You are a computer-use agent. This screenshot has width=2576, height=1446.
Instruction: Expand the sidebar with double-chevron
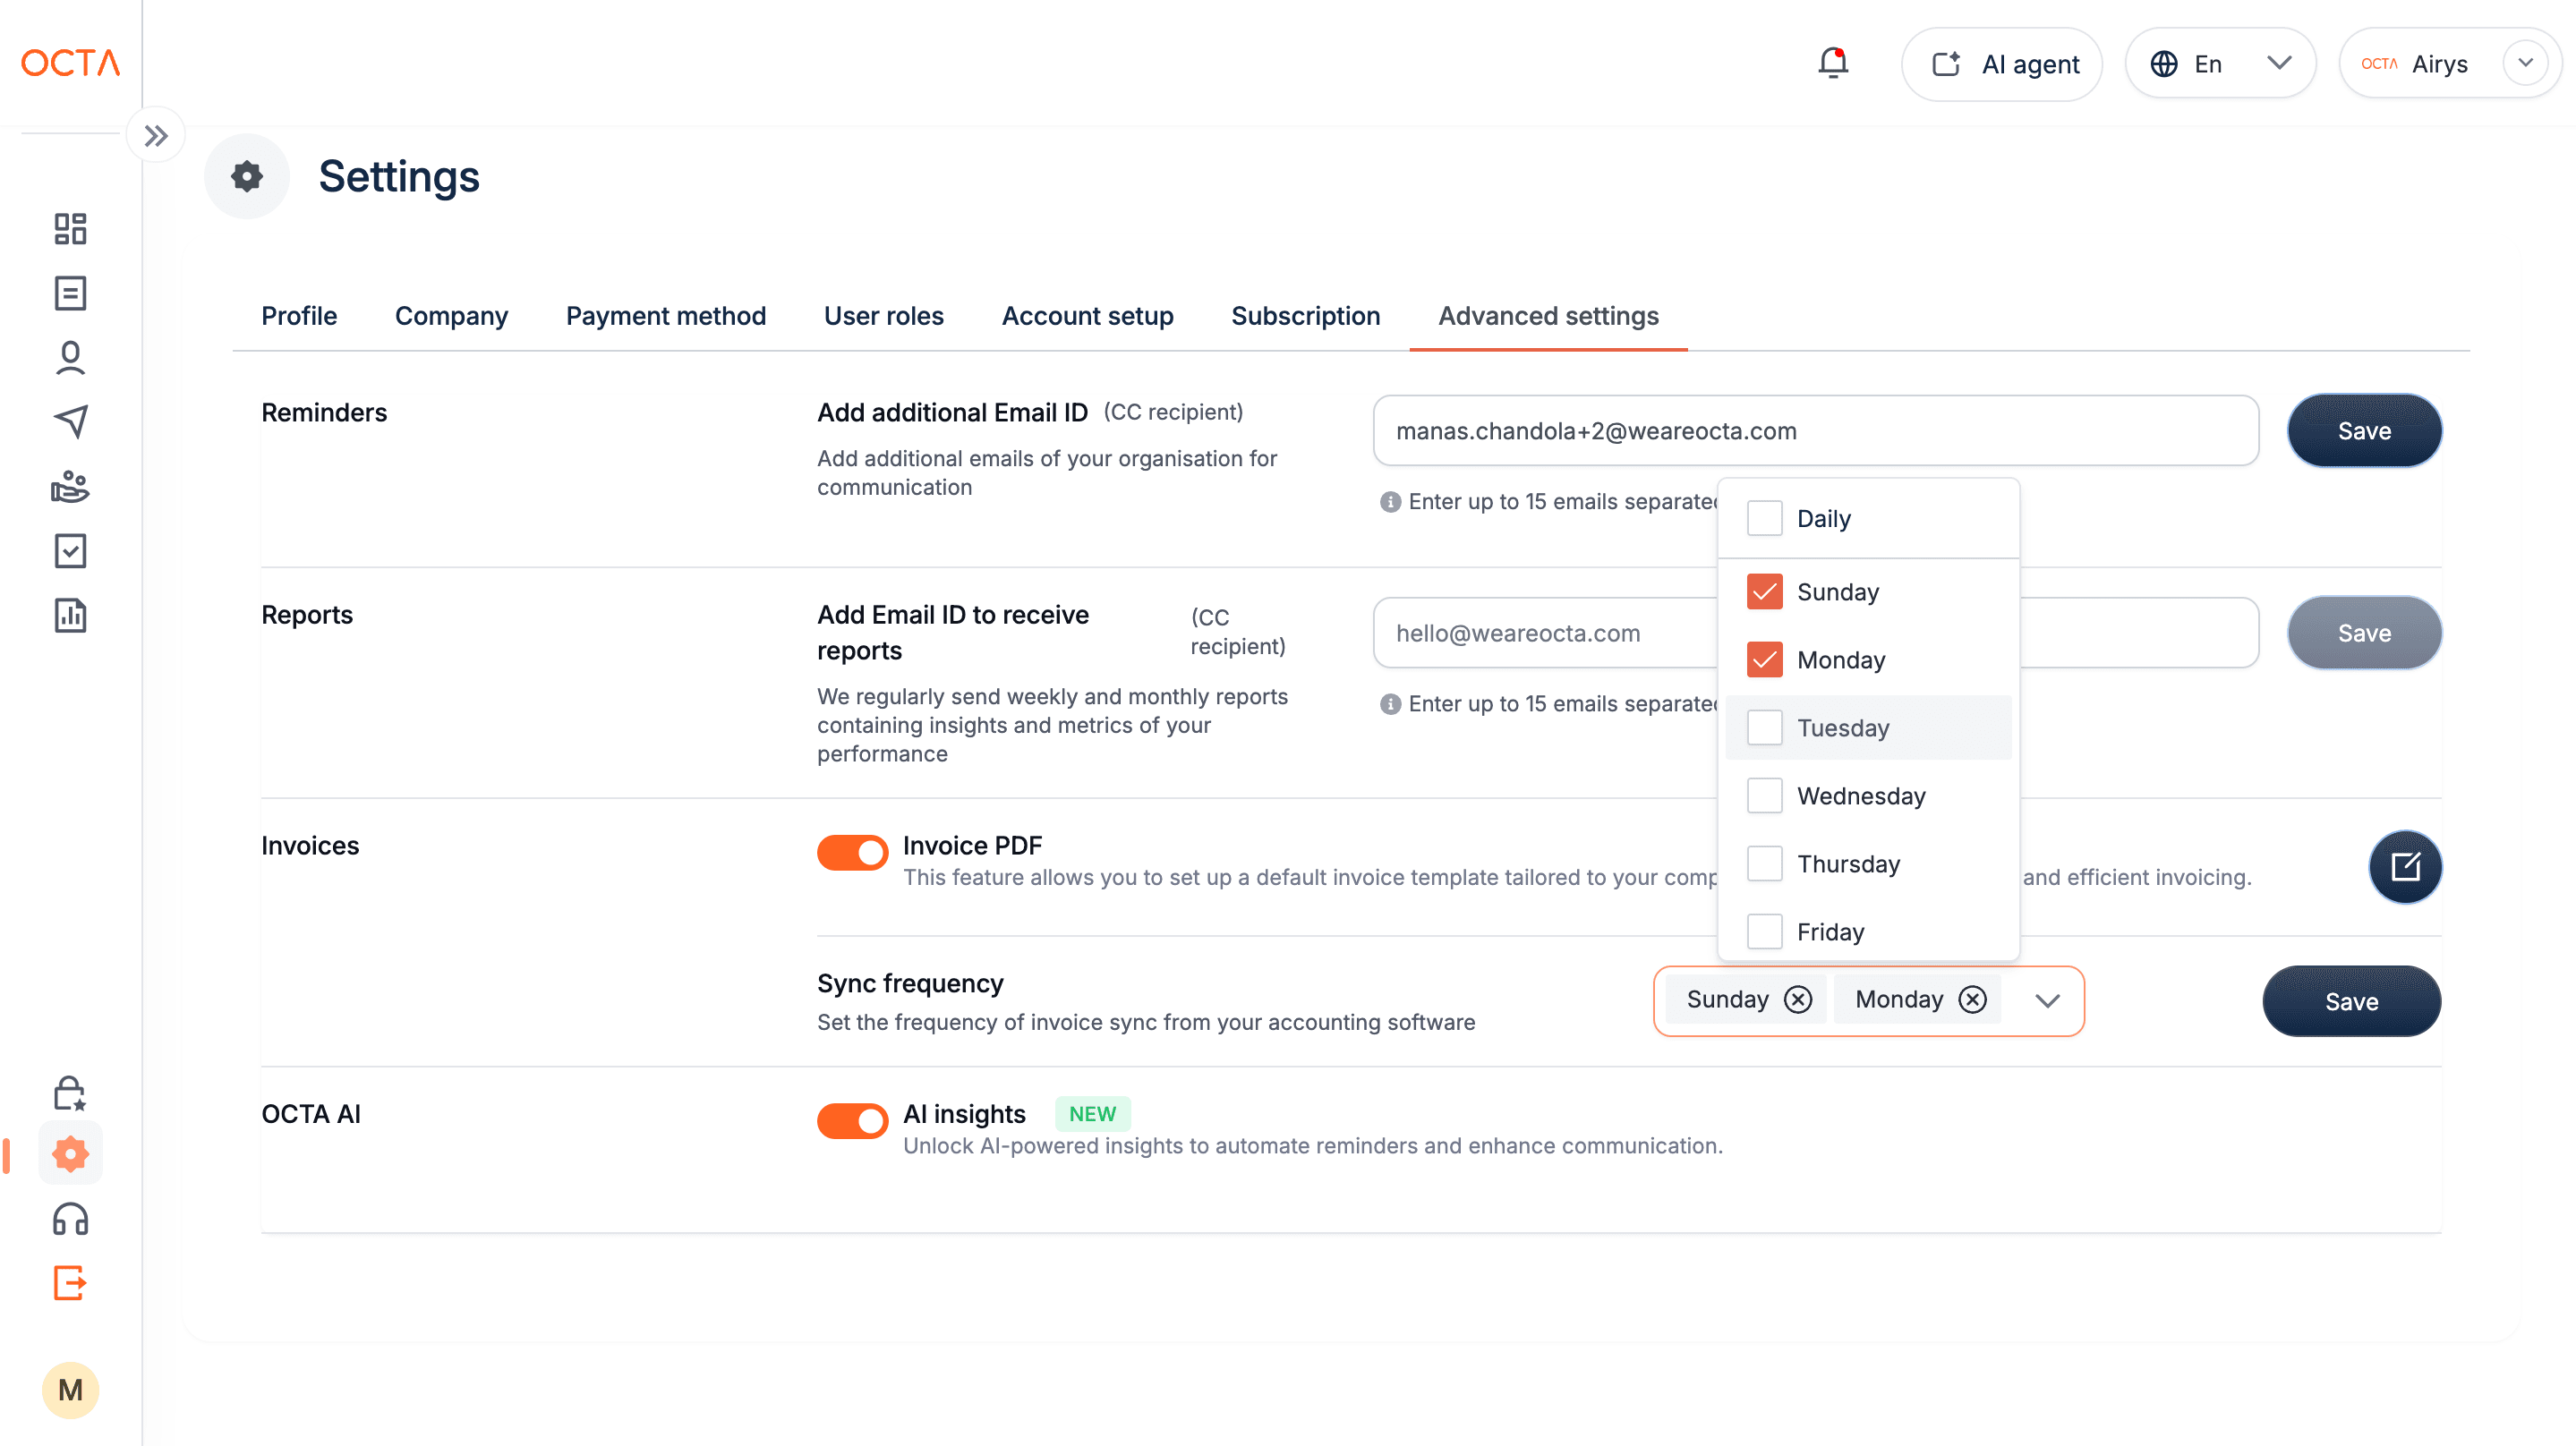[155, 135]
